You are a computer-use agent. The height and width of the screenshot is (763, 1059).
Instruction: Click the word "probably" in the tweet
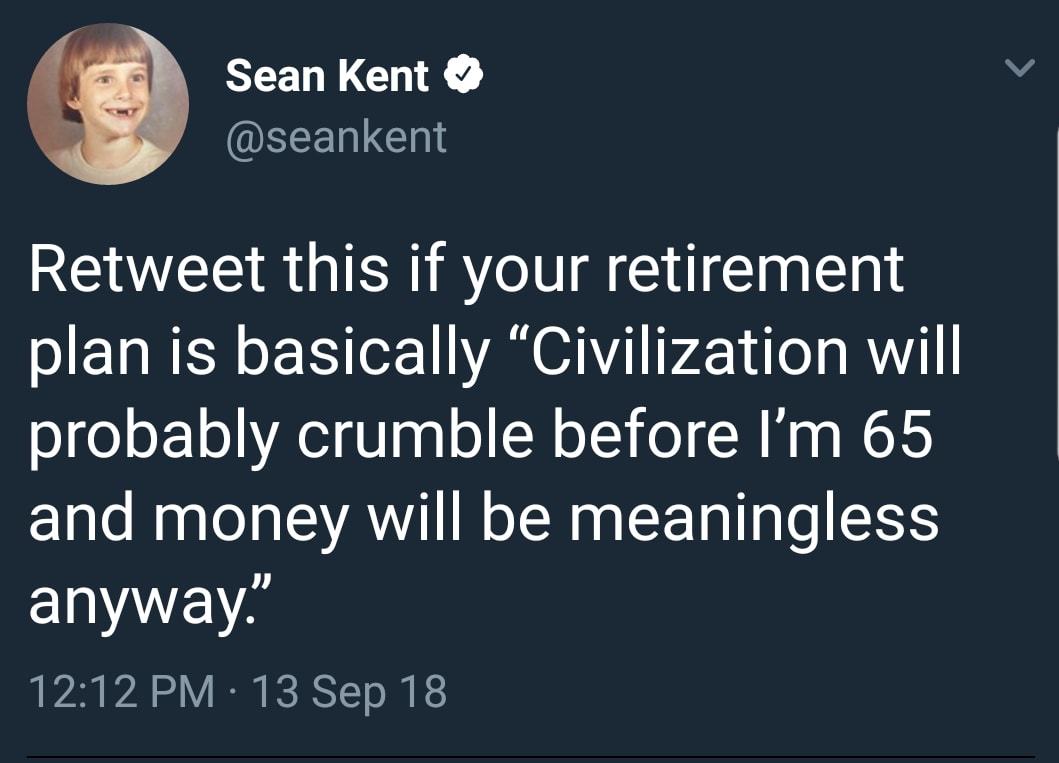(152, 436)
